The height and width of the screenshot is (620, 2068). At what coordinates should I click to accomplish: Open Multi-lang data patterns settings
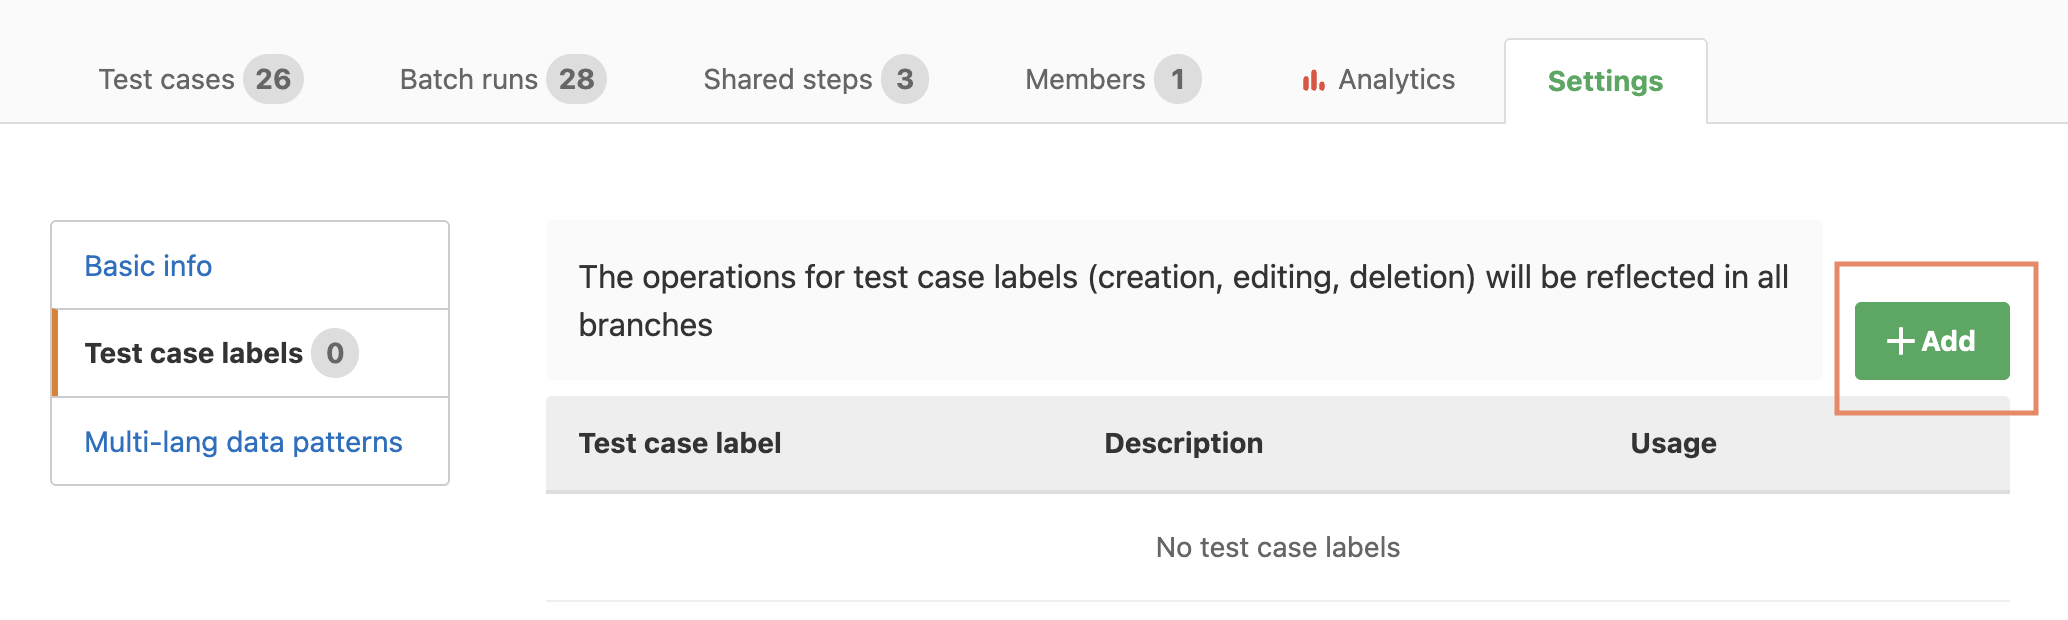243,442
